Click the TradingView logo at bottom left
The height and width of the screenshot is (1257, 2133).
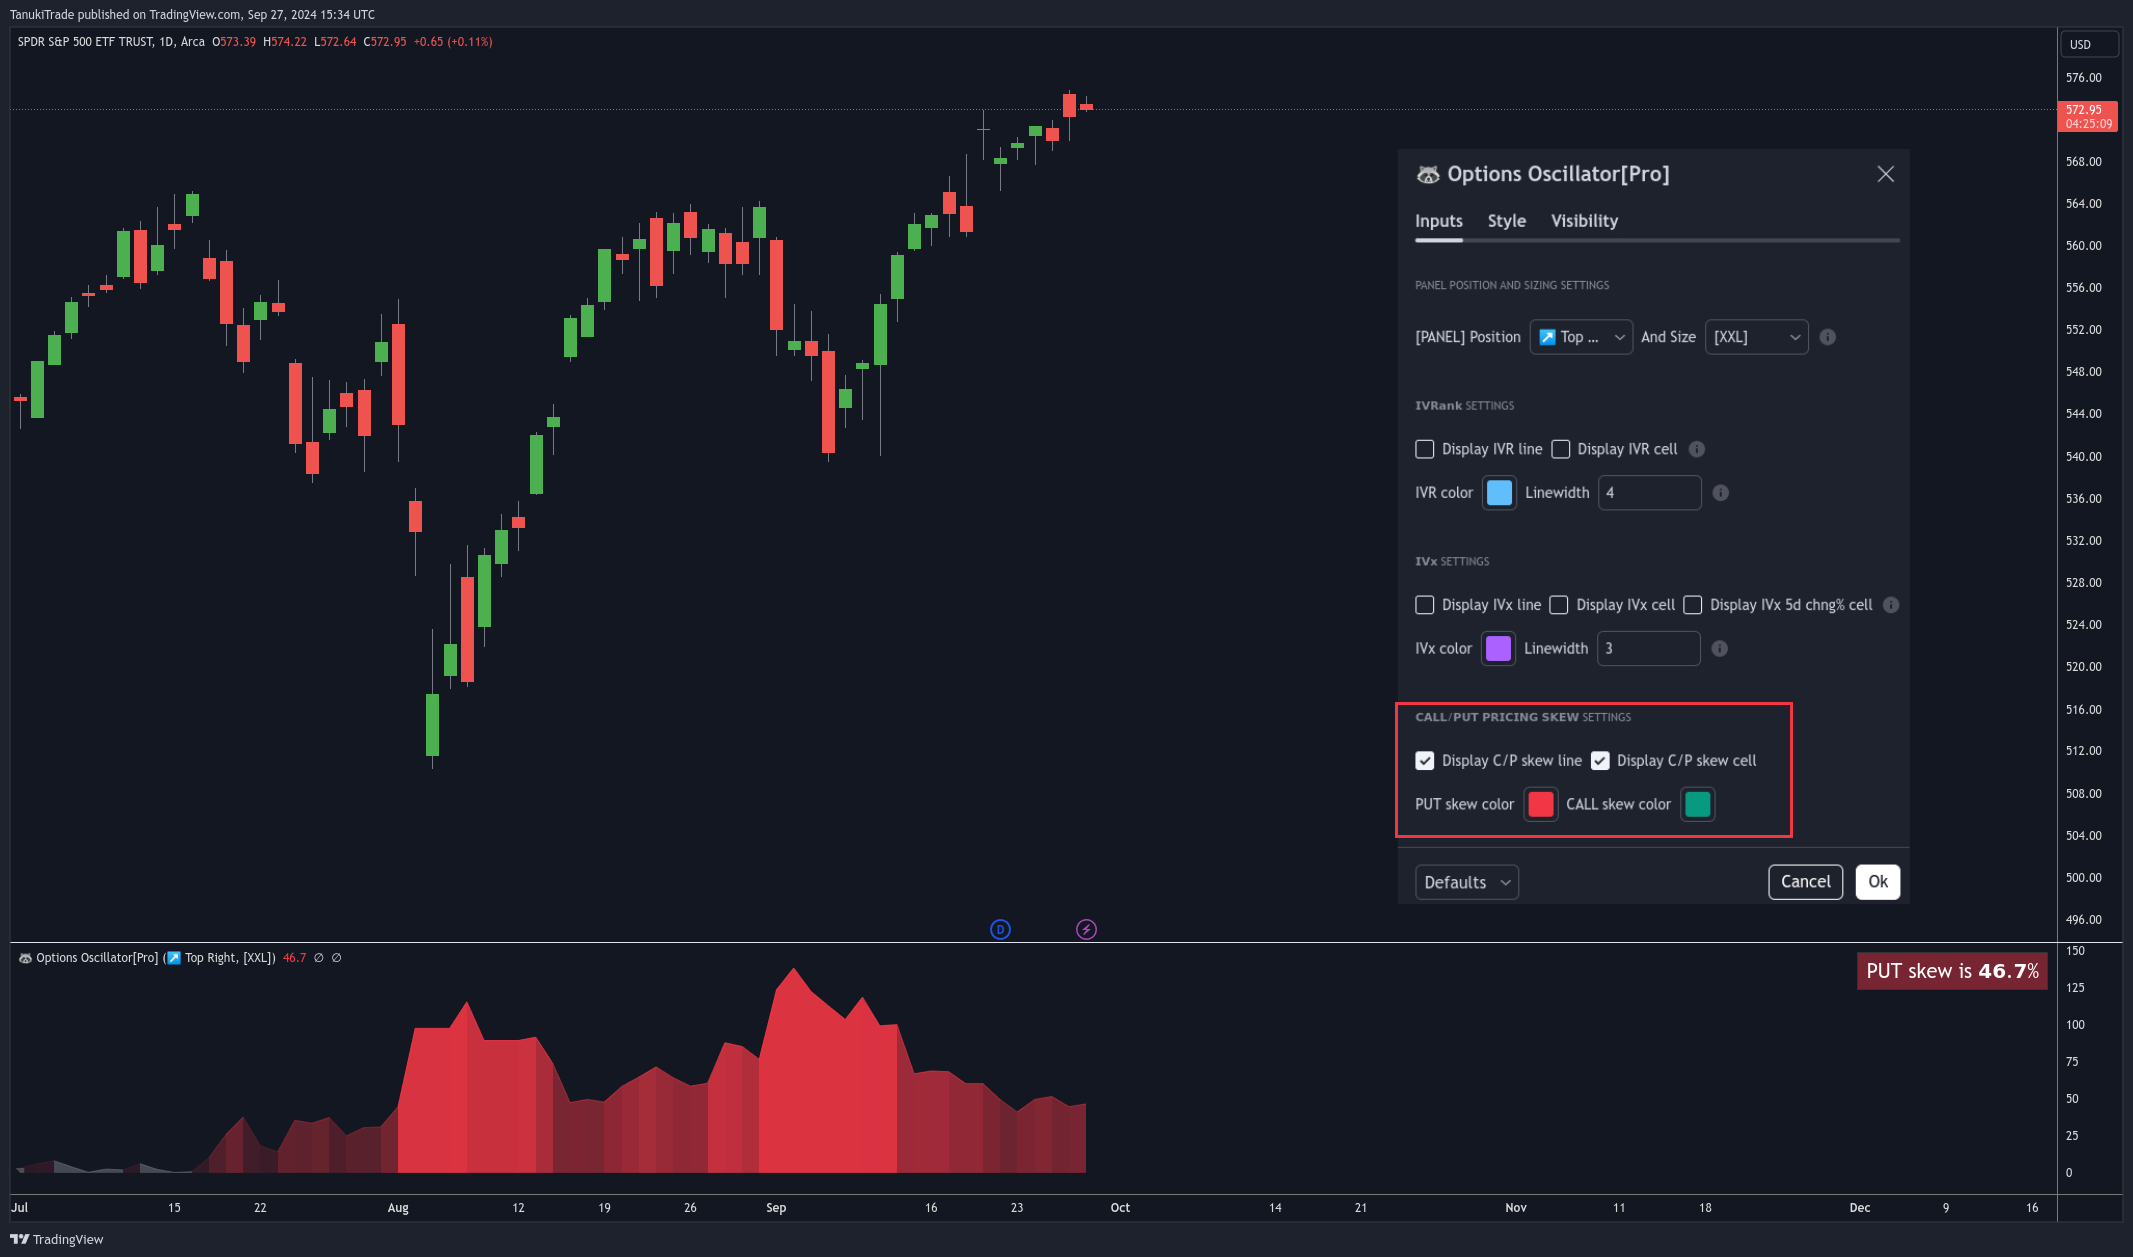pyautogui.click(x=57, y=1239)
